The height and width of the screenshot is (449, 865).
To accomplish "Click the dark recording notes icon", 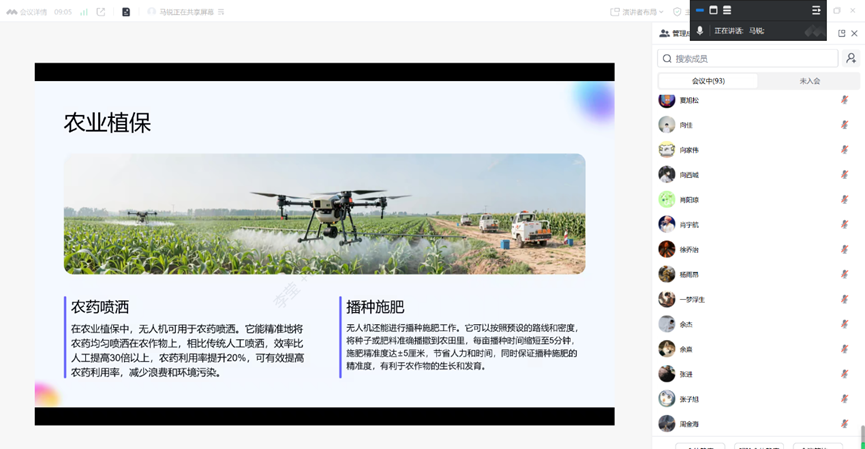I will click(x=126, y=12).
